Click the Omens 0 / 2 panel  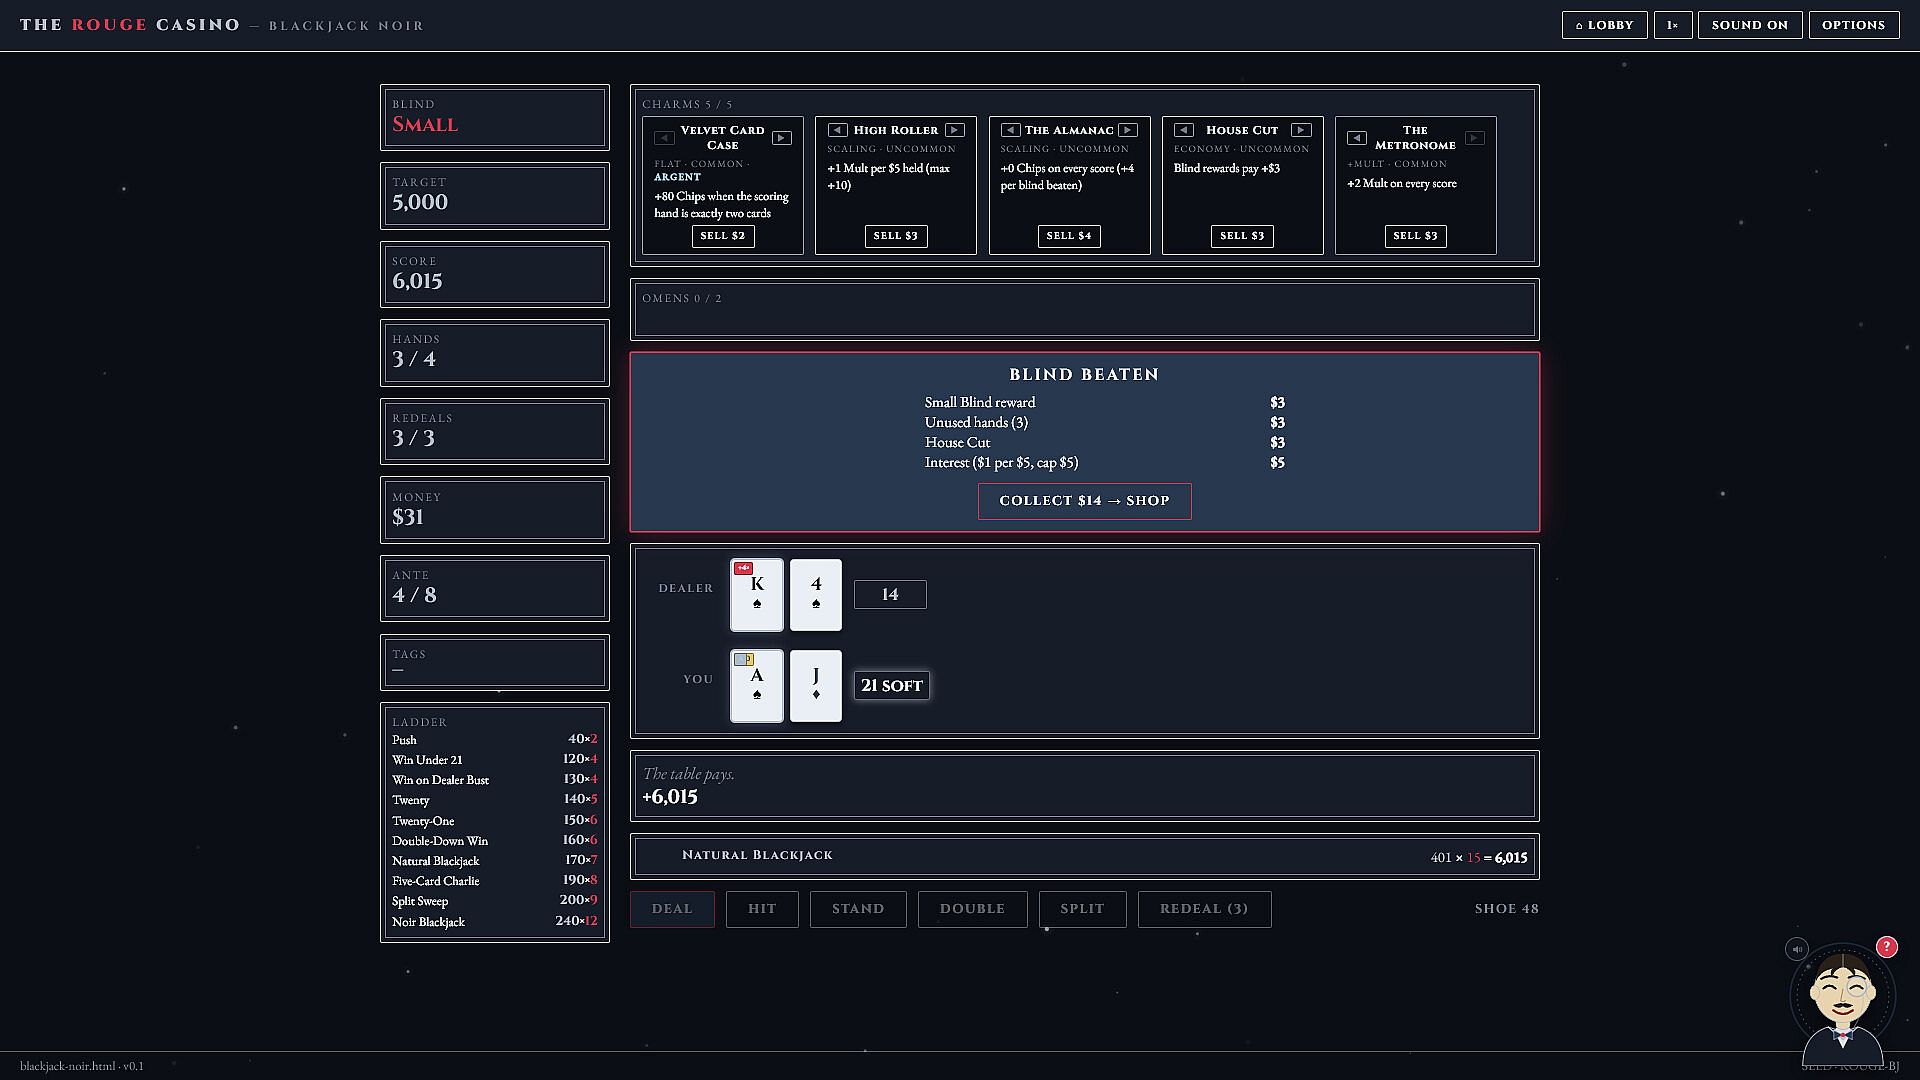[1085, 310]
